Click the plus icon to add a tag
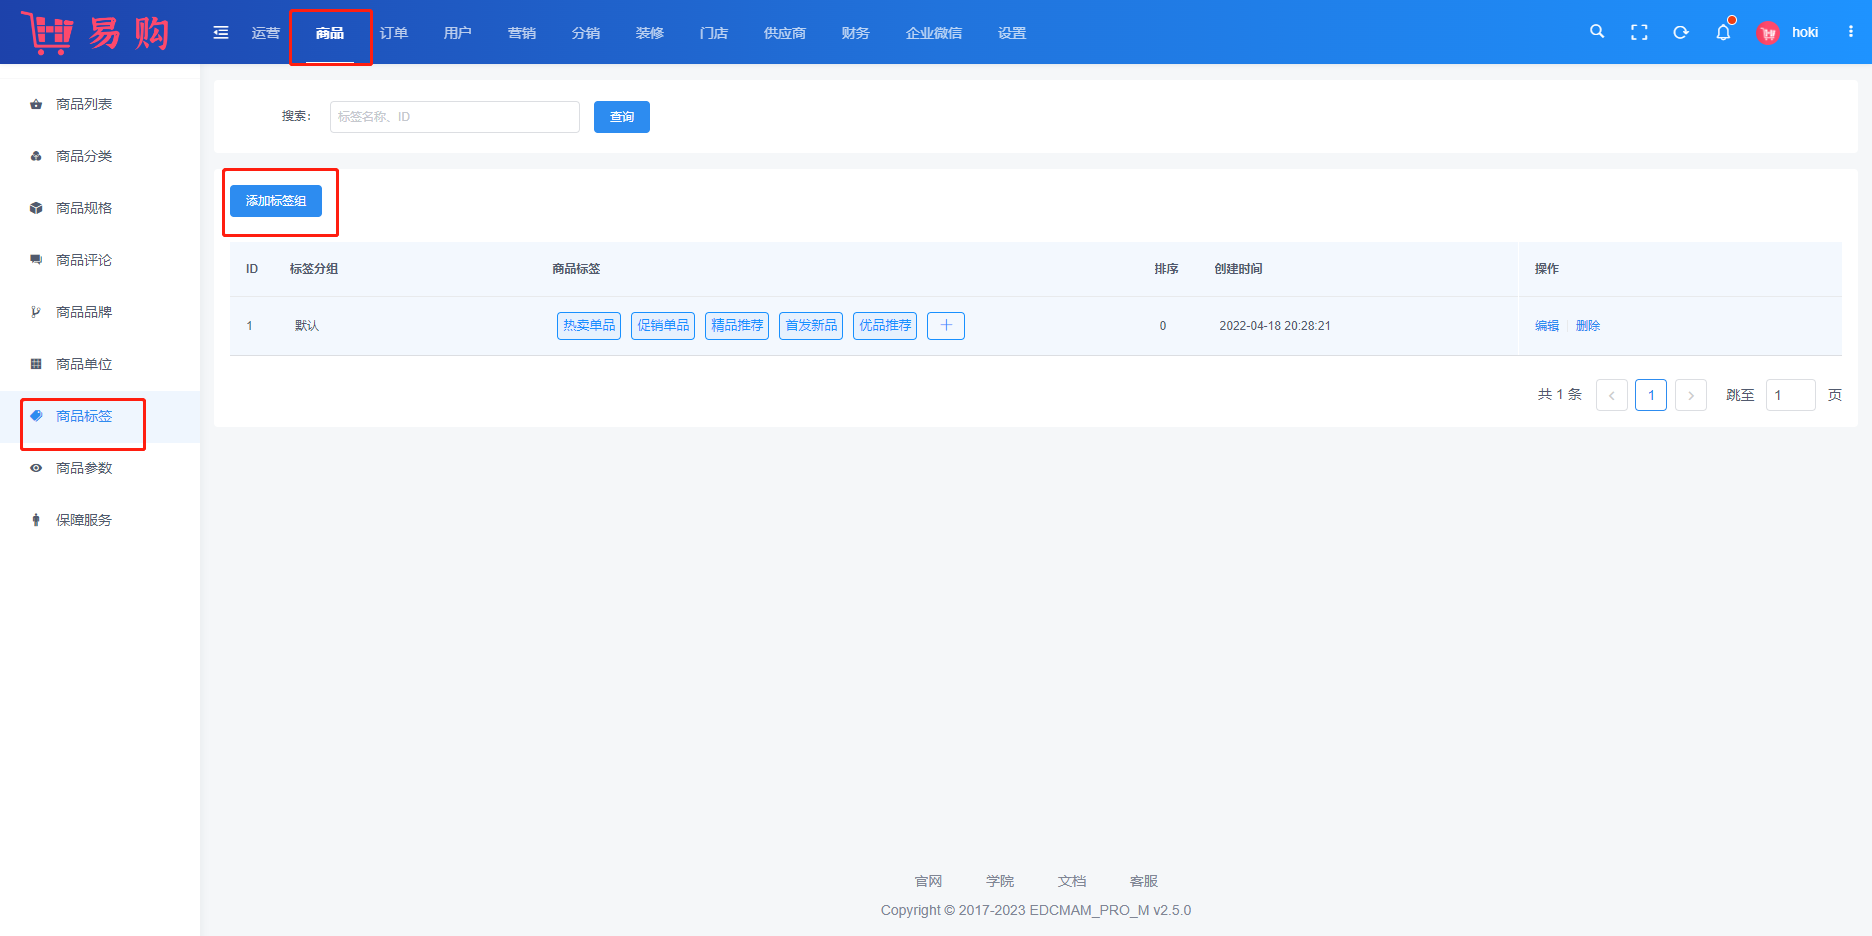Image resolution: width=1872 pixels, height=936 pixels. (945, 326)
